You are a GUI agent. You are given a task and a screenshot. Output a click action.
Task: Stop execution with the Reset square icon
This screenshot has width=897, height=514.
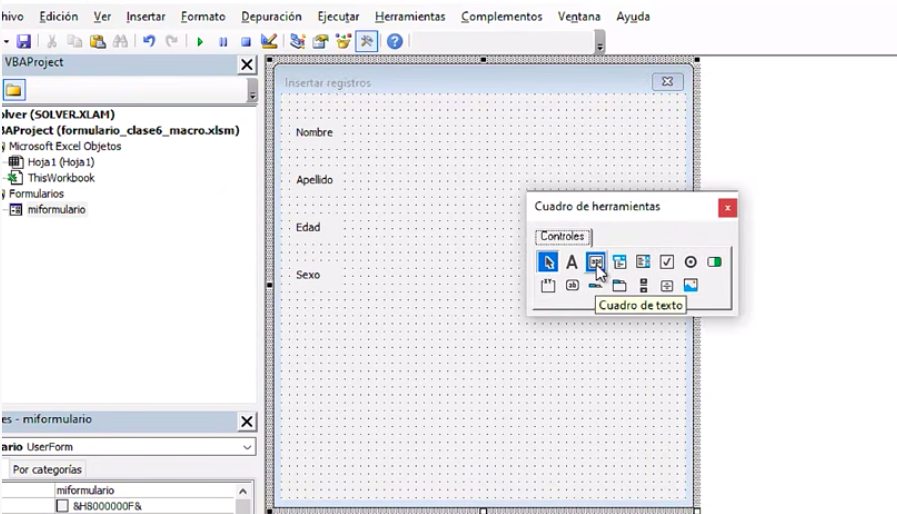click(246, 42)
